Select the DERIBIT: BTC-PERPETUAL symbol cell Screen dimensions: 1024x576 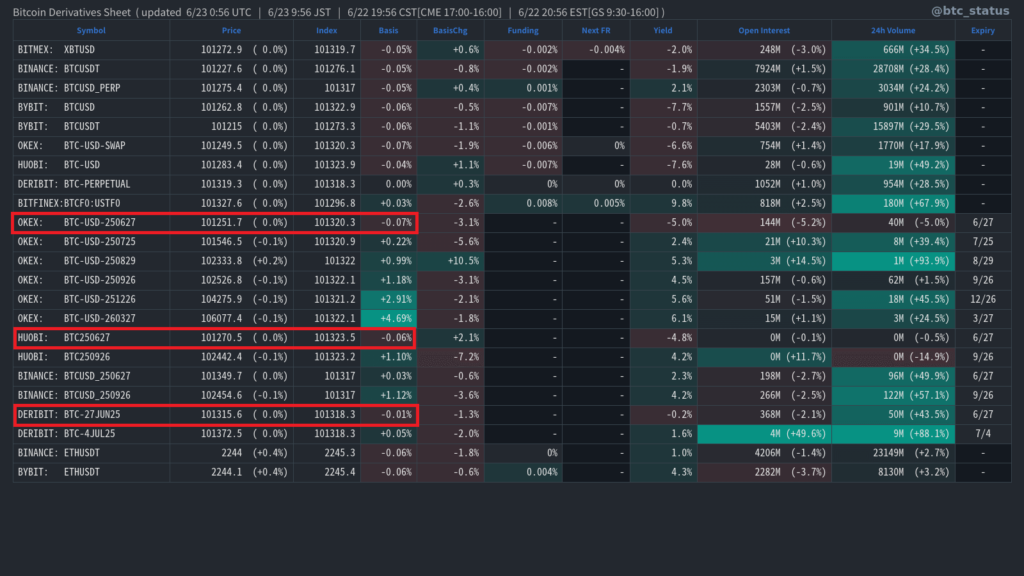[x=91, y=184]
